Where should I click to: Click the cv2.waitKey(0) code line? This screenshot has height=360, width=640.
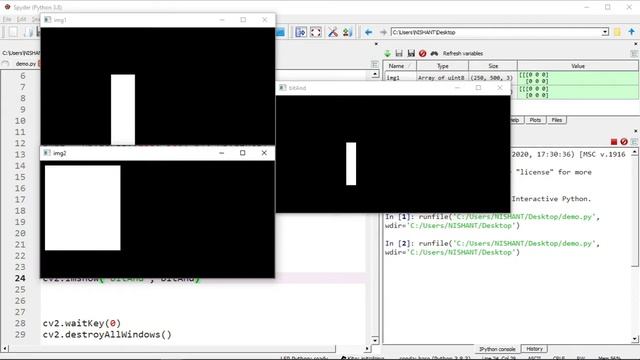pos(82,323)
